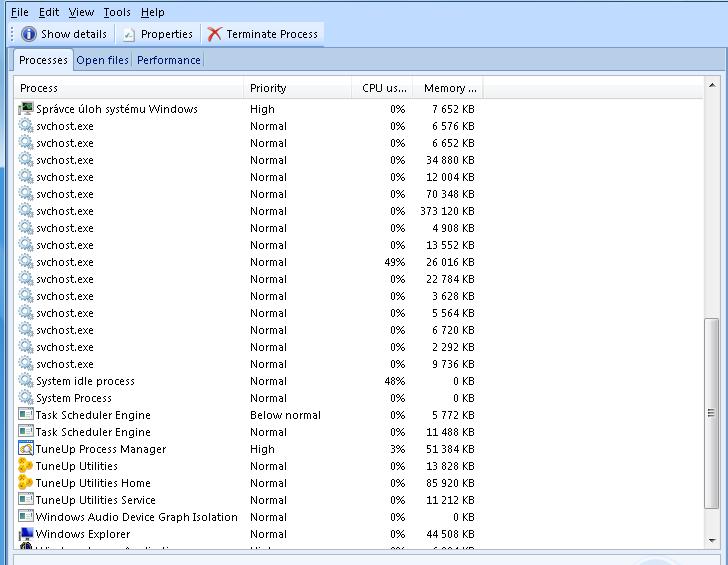Select svchost.exe row with 2 292 KB
The width and height of the screenshot is (728, 565).
pyautogui.click(x=248, y=347)
